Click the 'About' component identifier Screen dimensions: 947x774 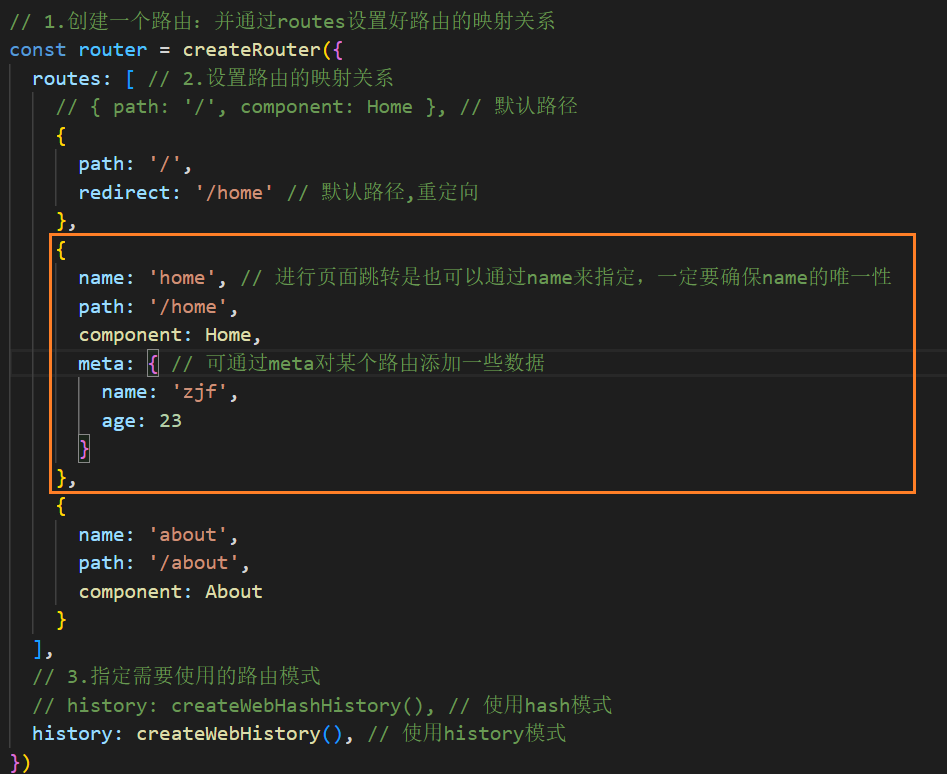tap(234, 592)
